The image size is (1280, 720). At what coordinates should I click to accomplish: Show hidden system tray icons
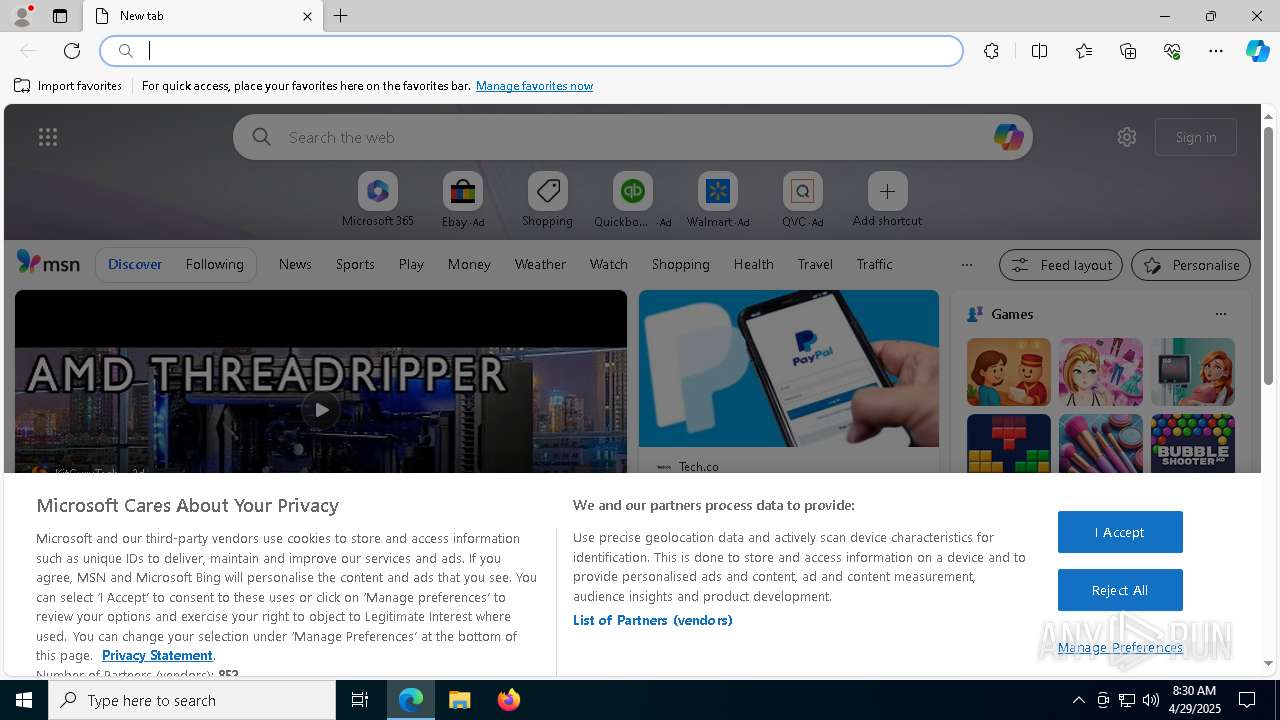(1078, 700)
